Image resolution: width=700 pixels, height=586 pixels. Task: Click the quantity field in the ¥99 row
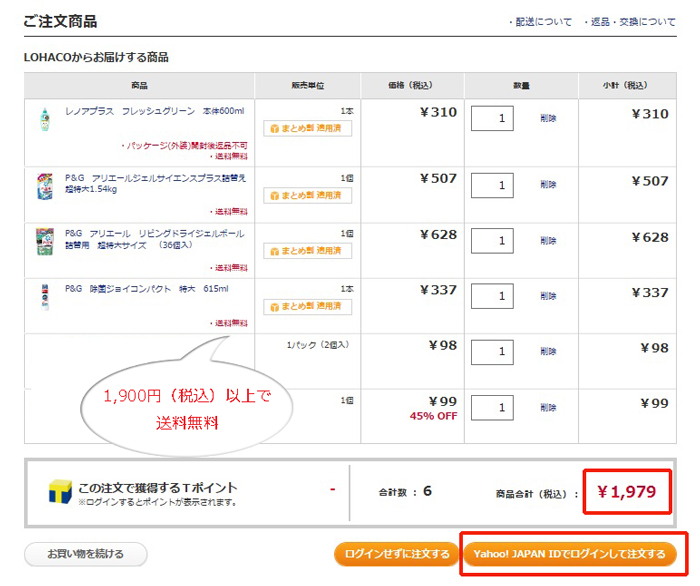492,407
